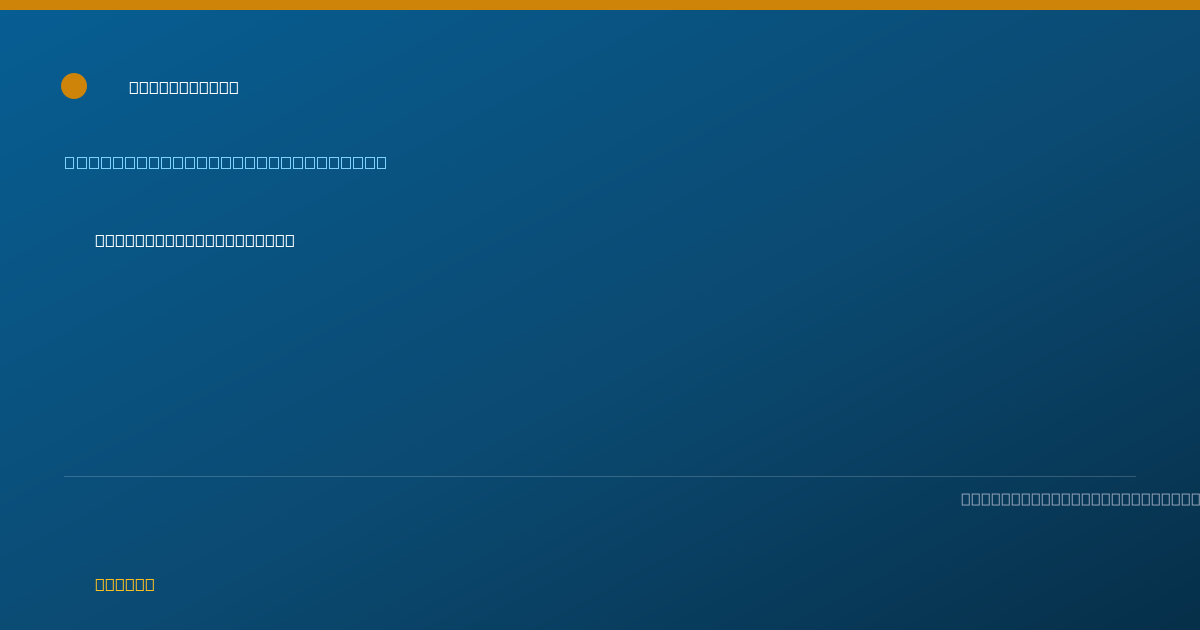Viewport: 1200px width, 630px height.
Task: Click the gray caption text below the divider
Action: coord(1080,499)
